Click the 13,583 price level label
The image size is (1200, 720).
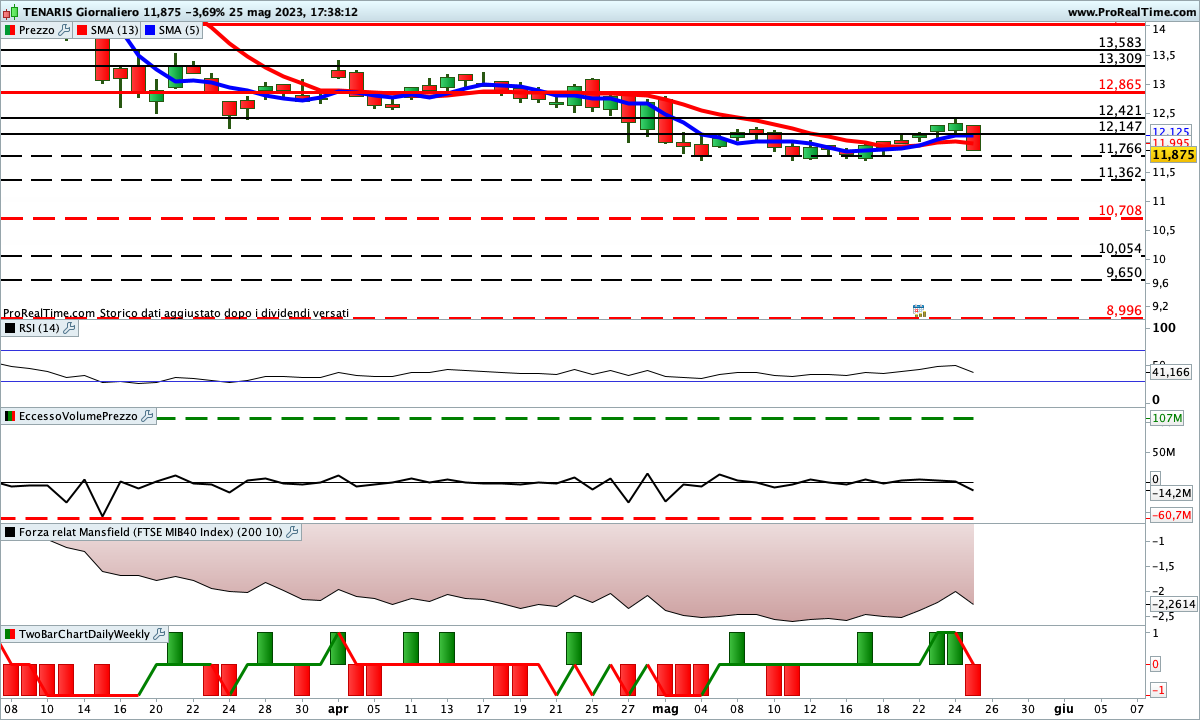click(1120, 43)
